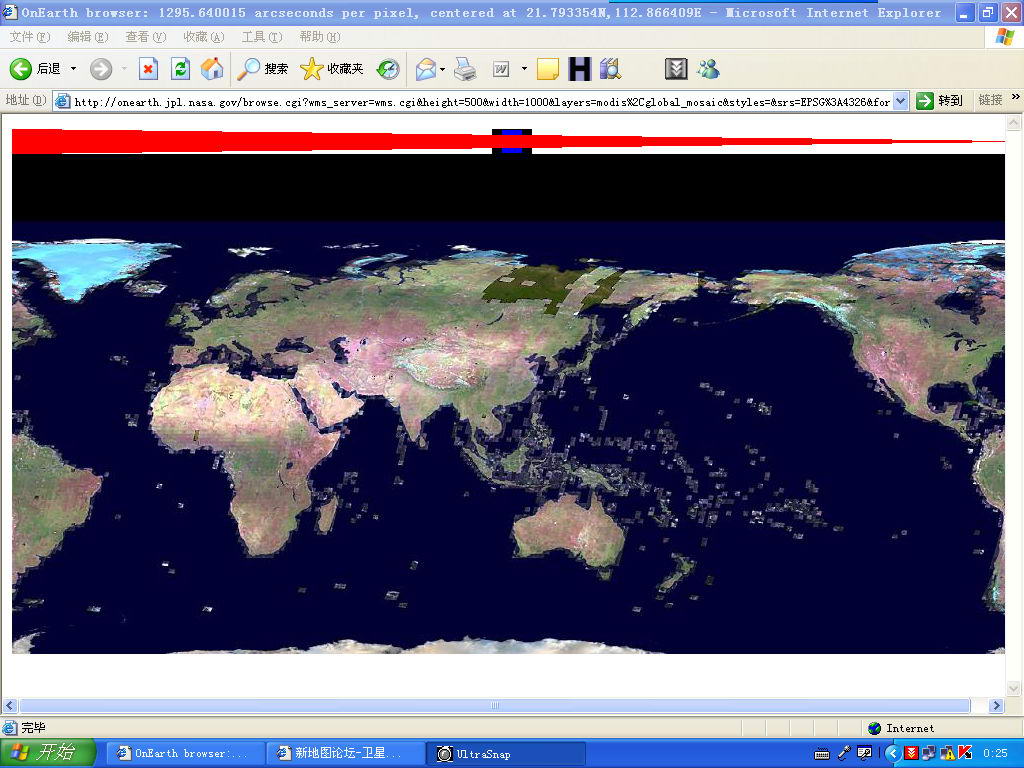This screenshot has width=1024, height=768.
Task: Open the History clock icon
Action: [388, 69]
